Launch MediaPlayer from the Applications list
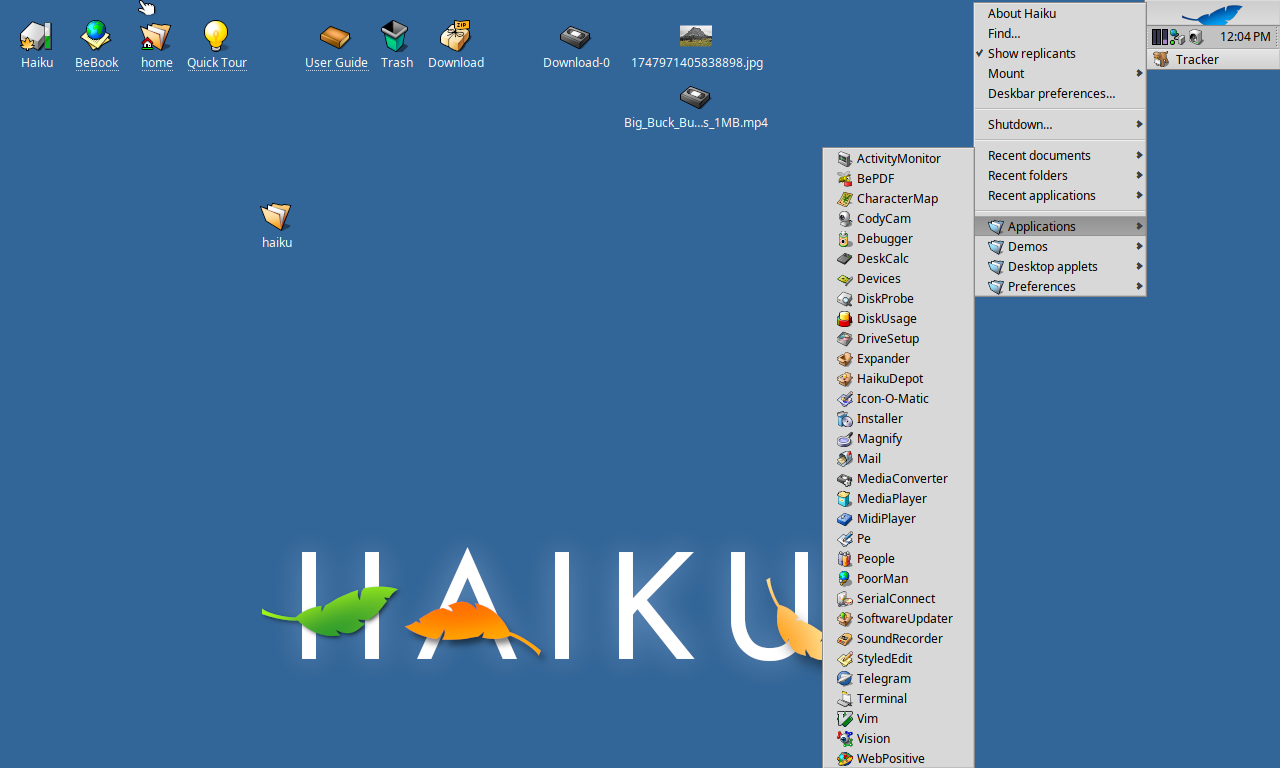 coord(898,498)
